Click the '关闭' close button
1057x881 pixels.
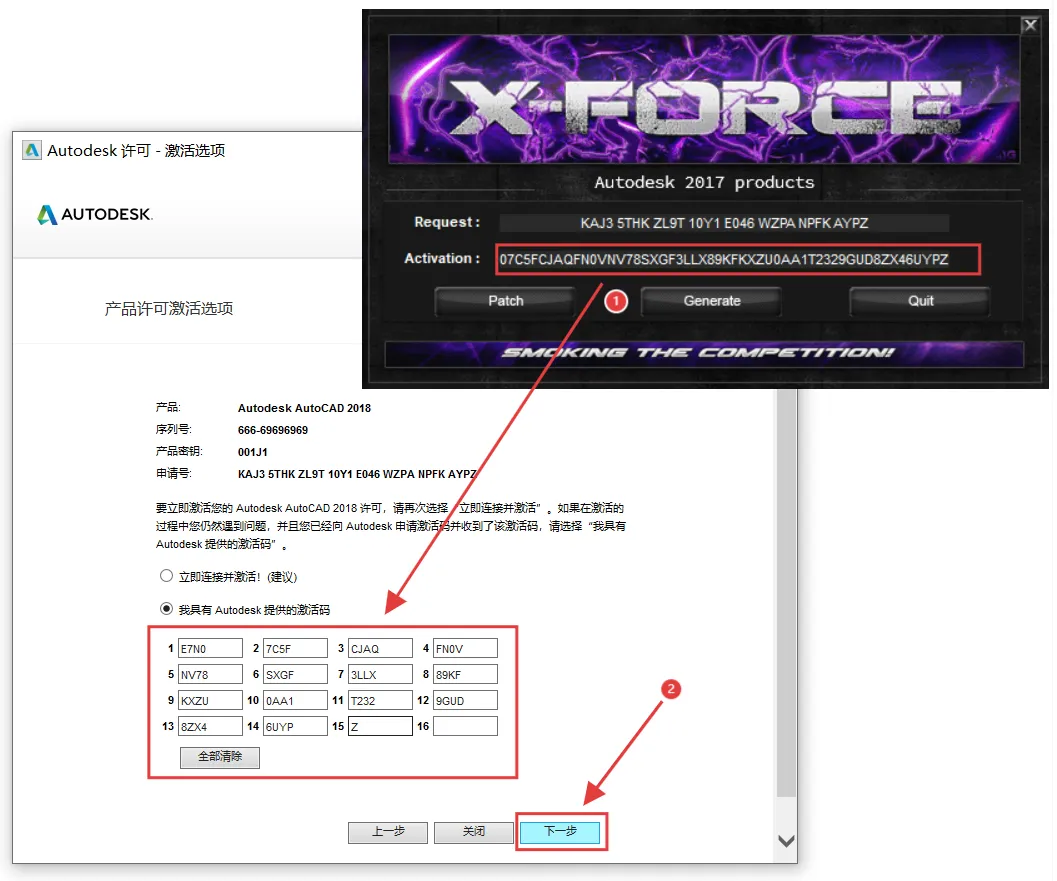coord(473,832)
